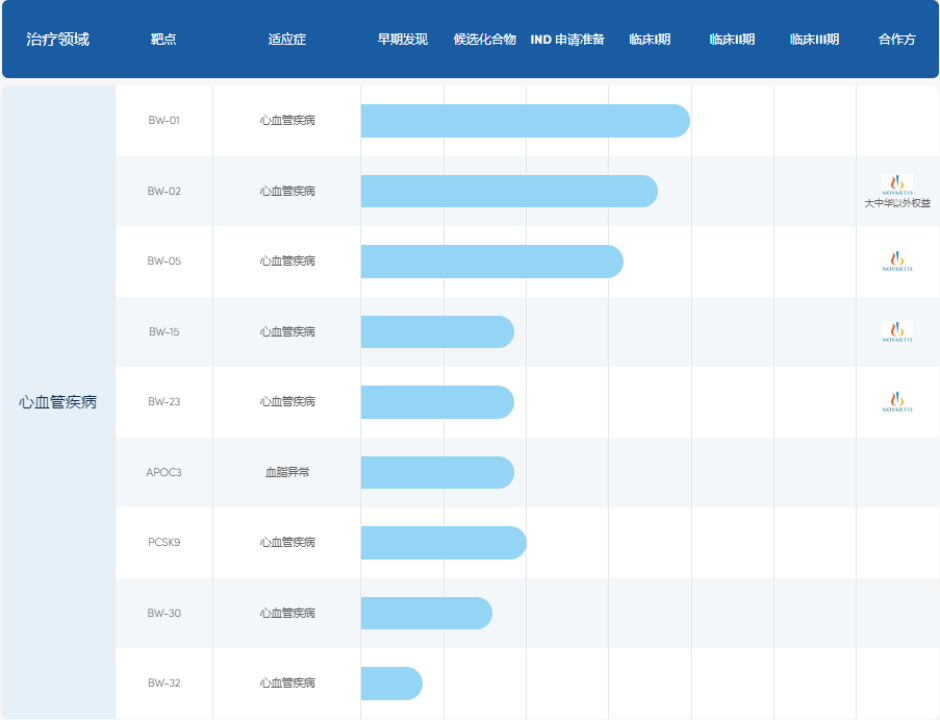This screenshot has width=940, height=720.
Task: Click the Novartis logo in BW-02 row
Action: [897, 184]
